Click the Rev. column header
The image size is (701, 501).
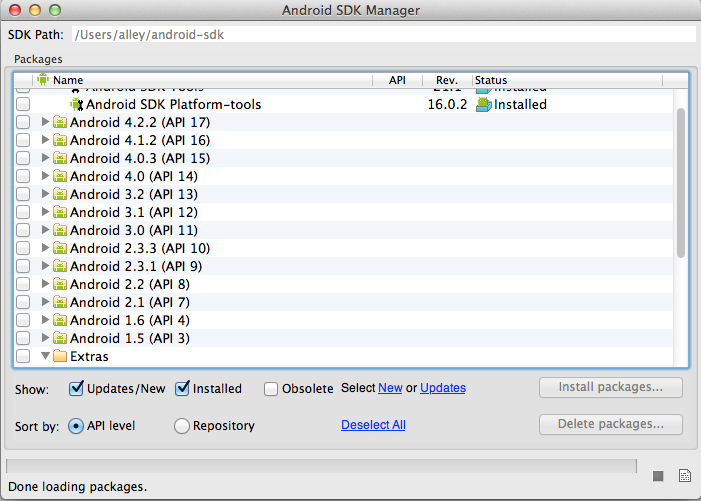[447, 80]
